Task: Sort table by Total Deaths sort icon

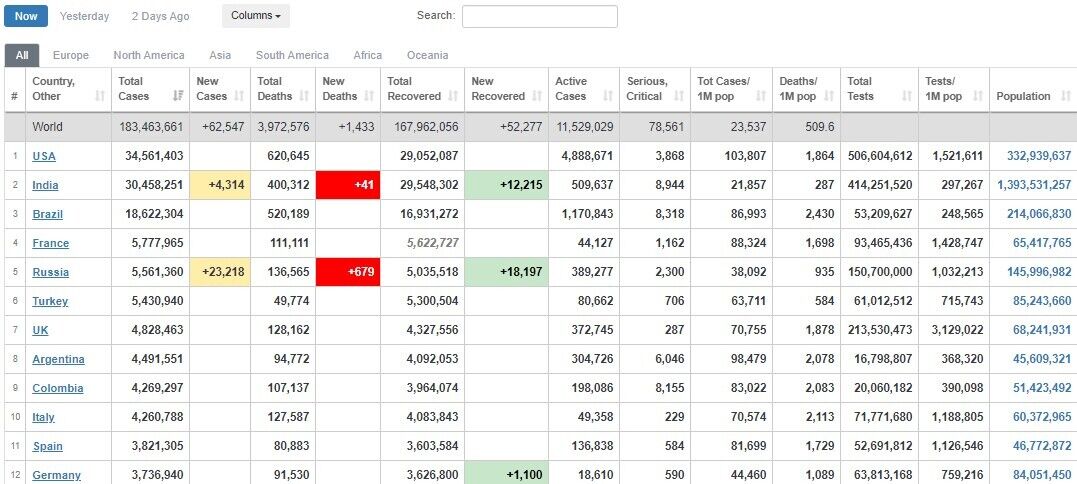Action: tap(304, 96)
